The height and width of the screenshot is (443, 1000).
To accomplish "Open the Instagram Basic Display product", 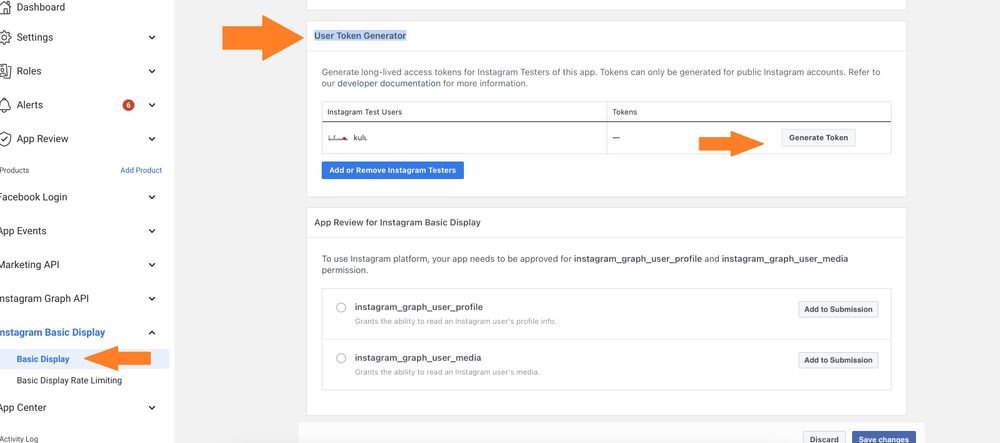I will tap(52, 333).
